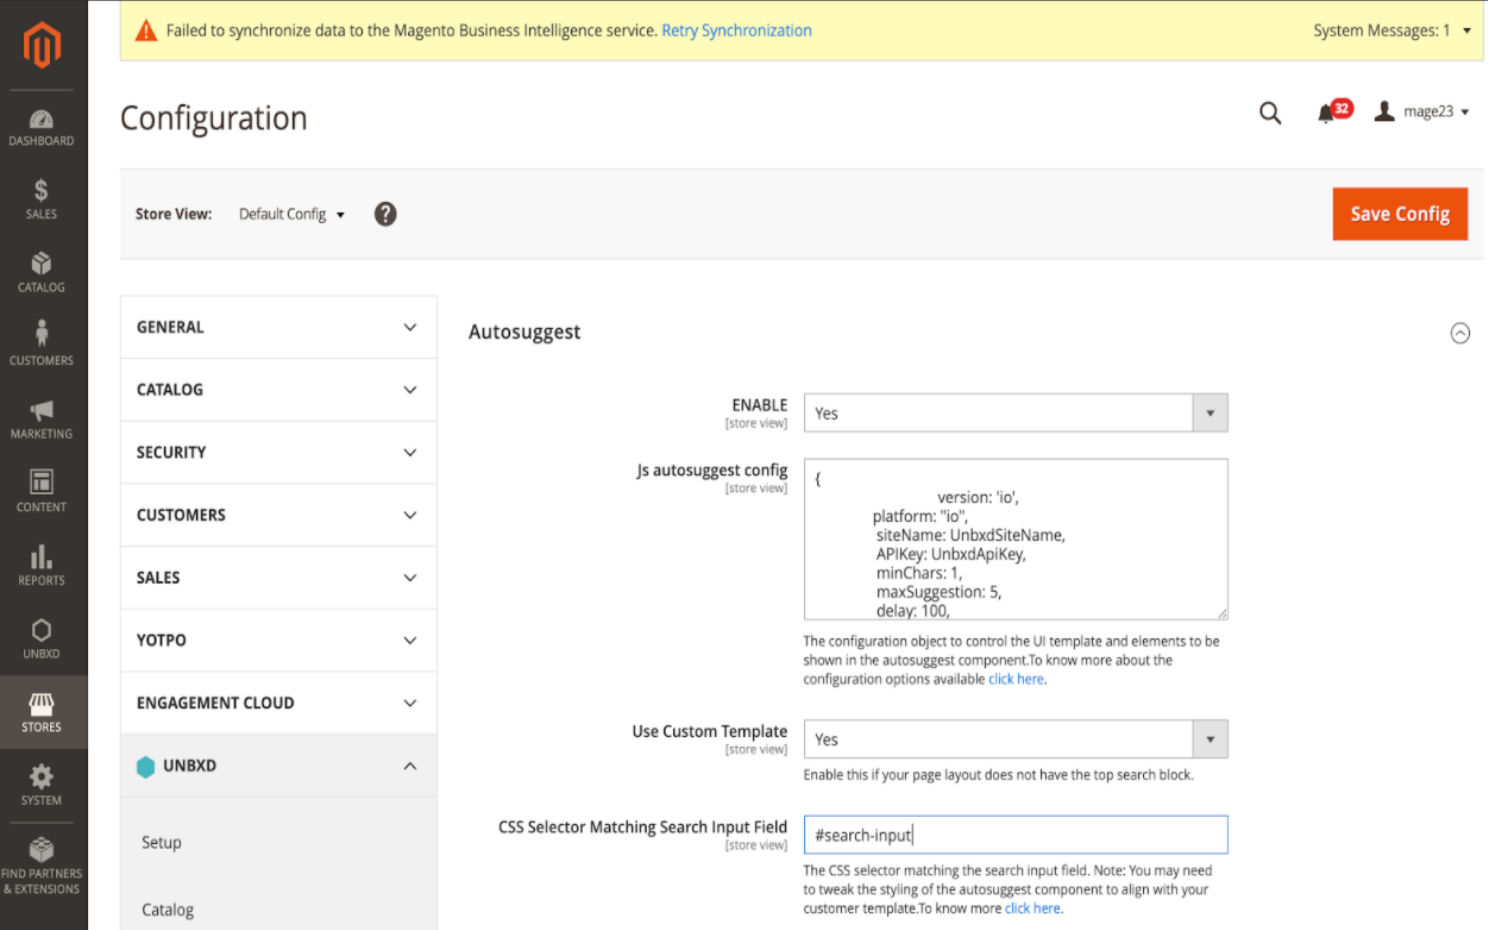Collapse the Autosuggest section circle icon
The width and height of the screenshot is (1488, 930).
1460,333
